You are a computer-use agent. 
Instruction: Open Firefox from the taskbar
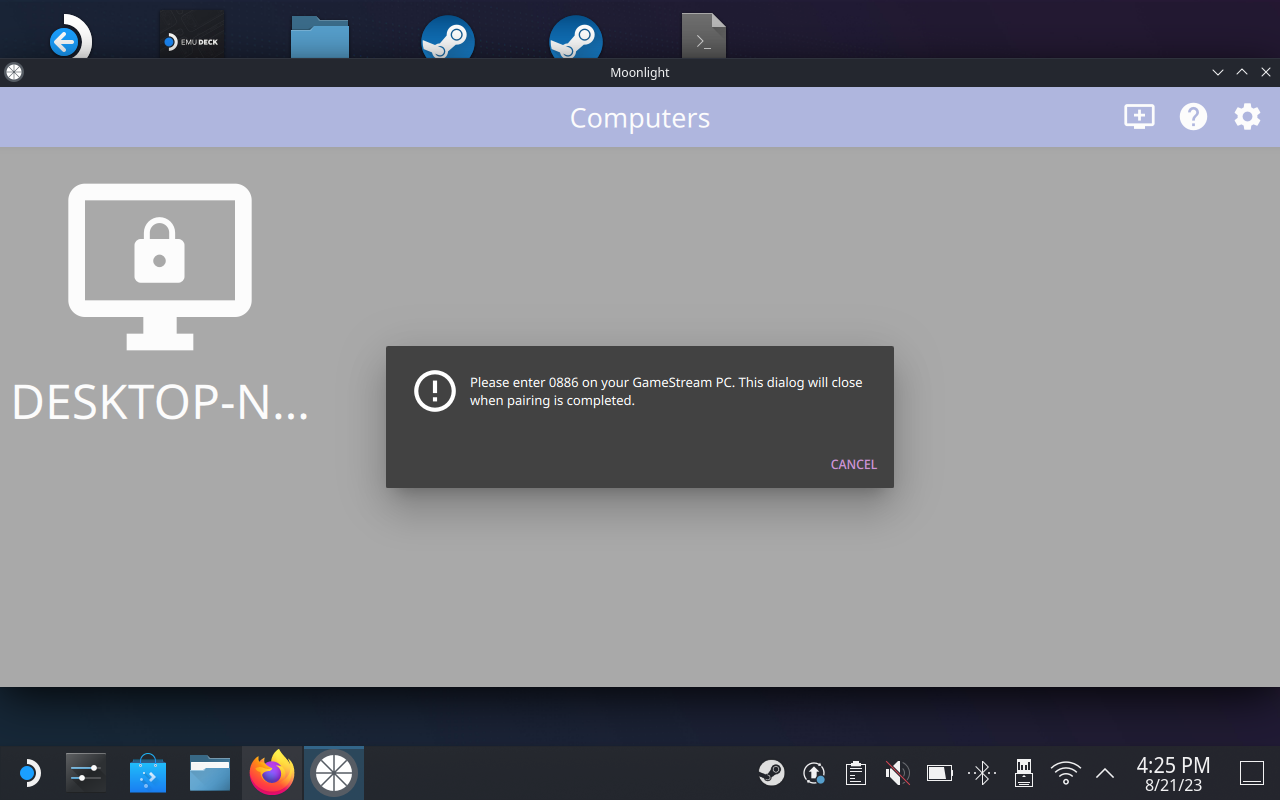(272, 773)
